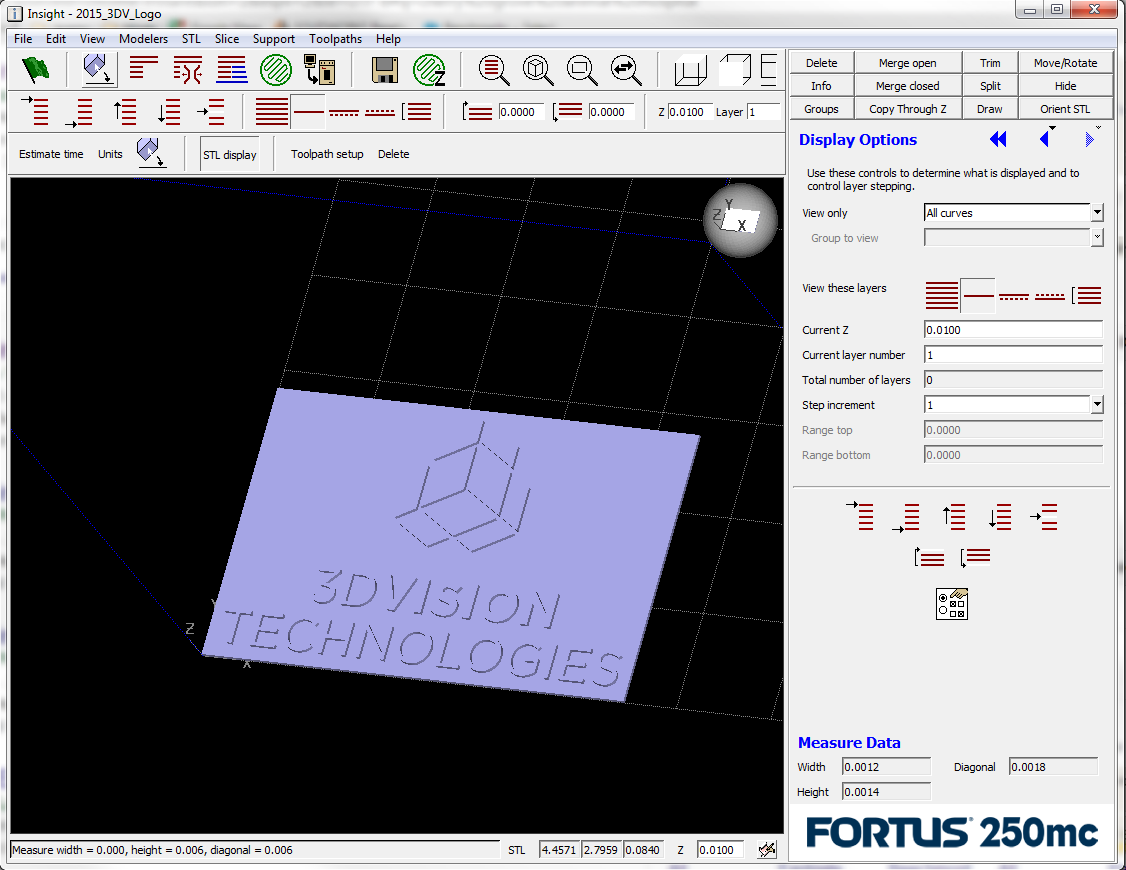Click the XYZ view orientation ball
The width and height of the screenshot is (1126, 870).
point(740,220)
